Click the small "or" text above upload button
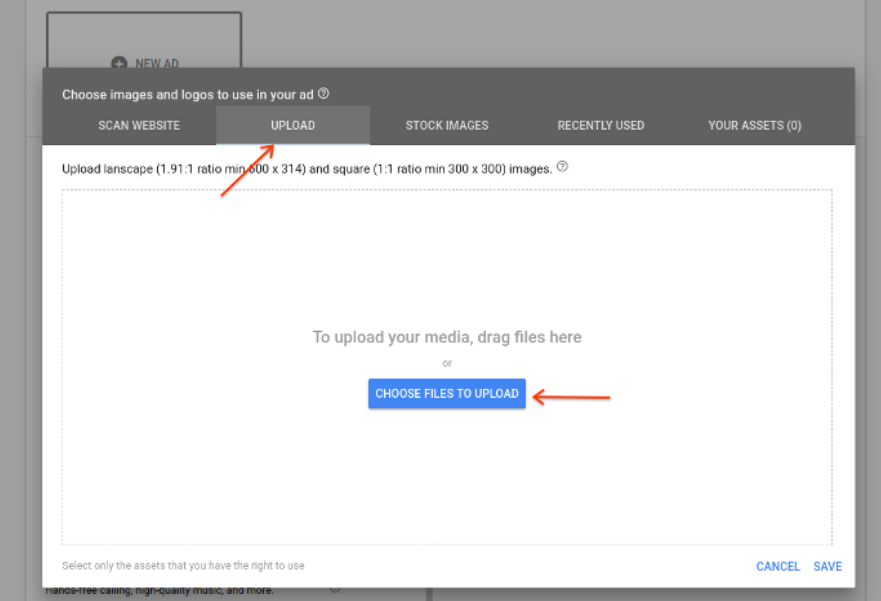This screenshot has height=601, width=881. coord(447,363)
